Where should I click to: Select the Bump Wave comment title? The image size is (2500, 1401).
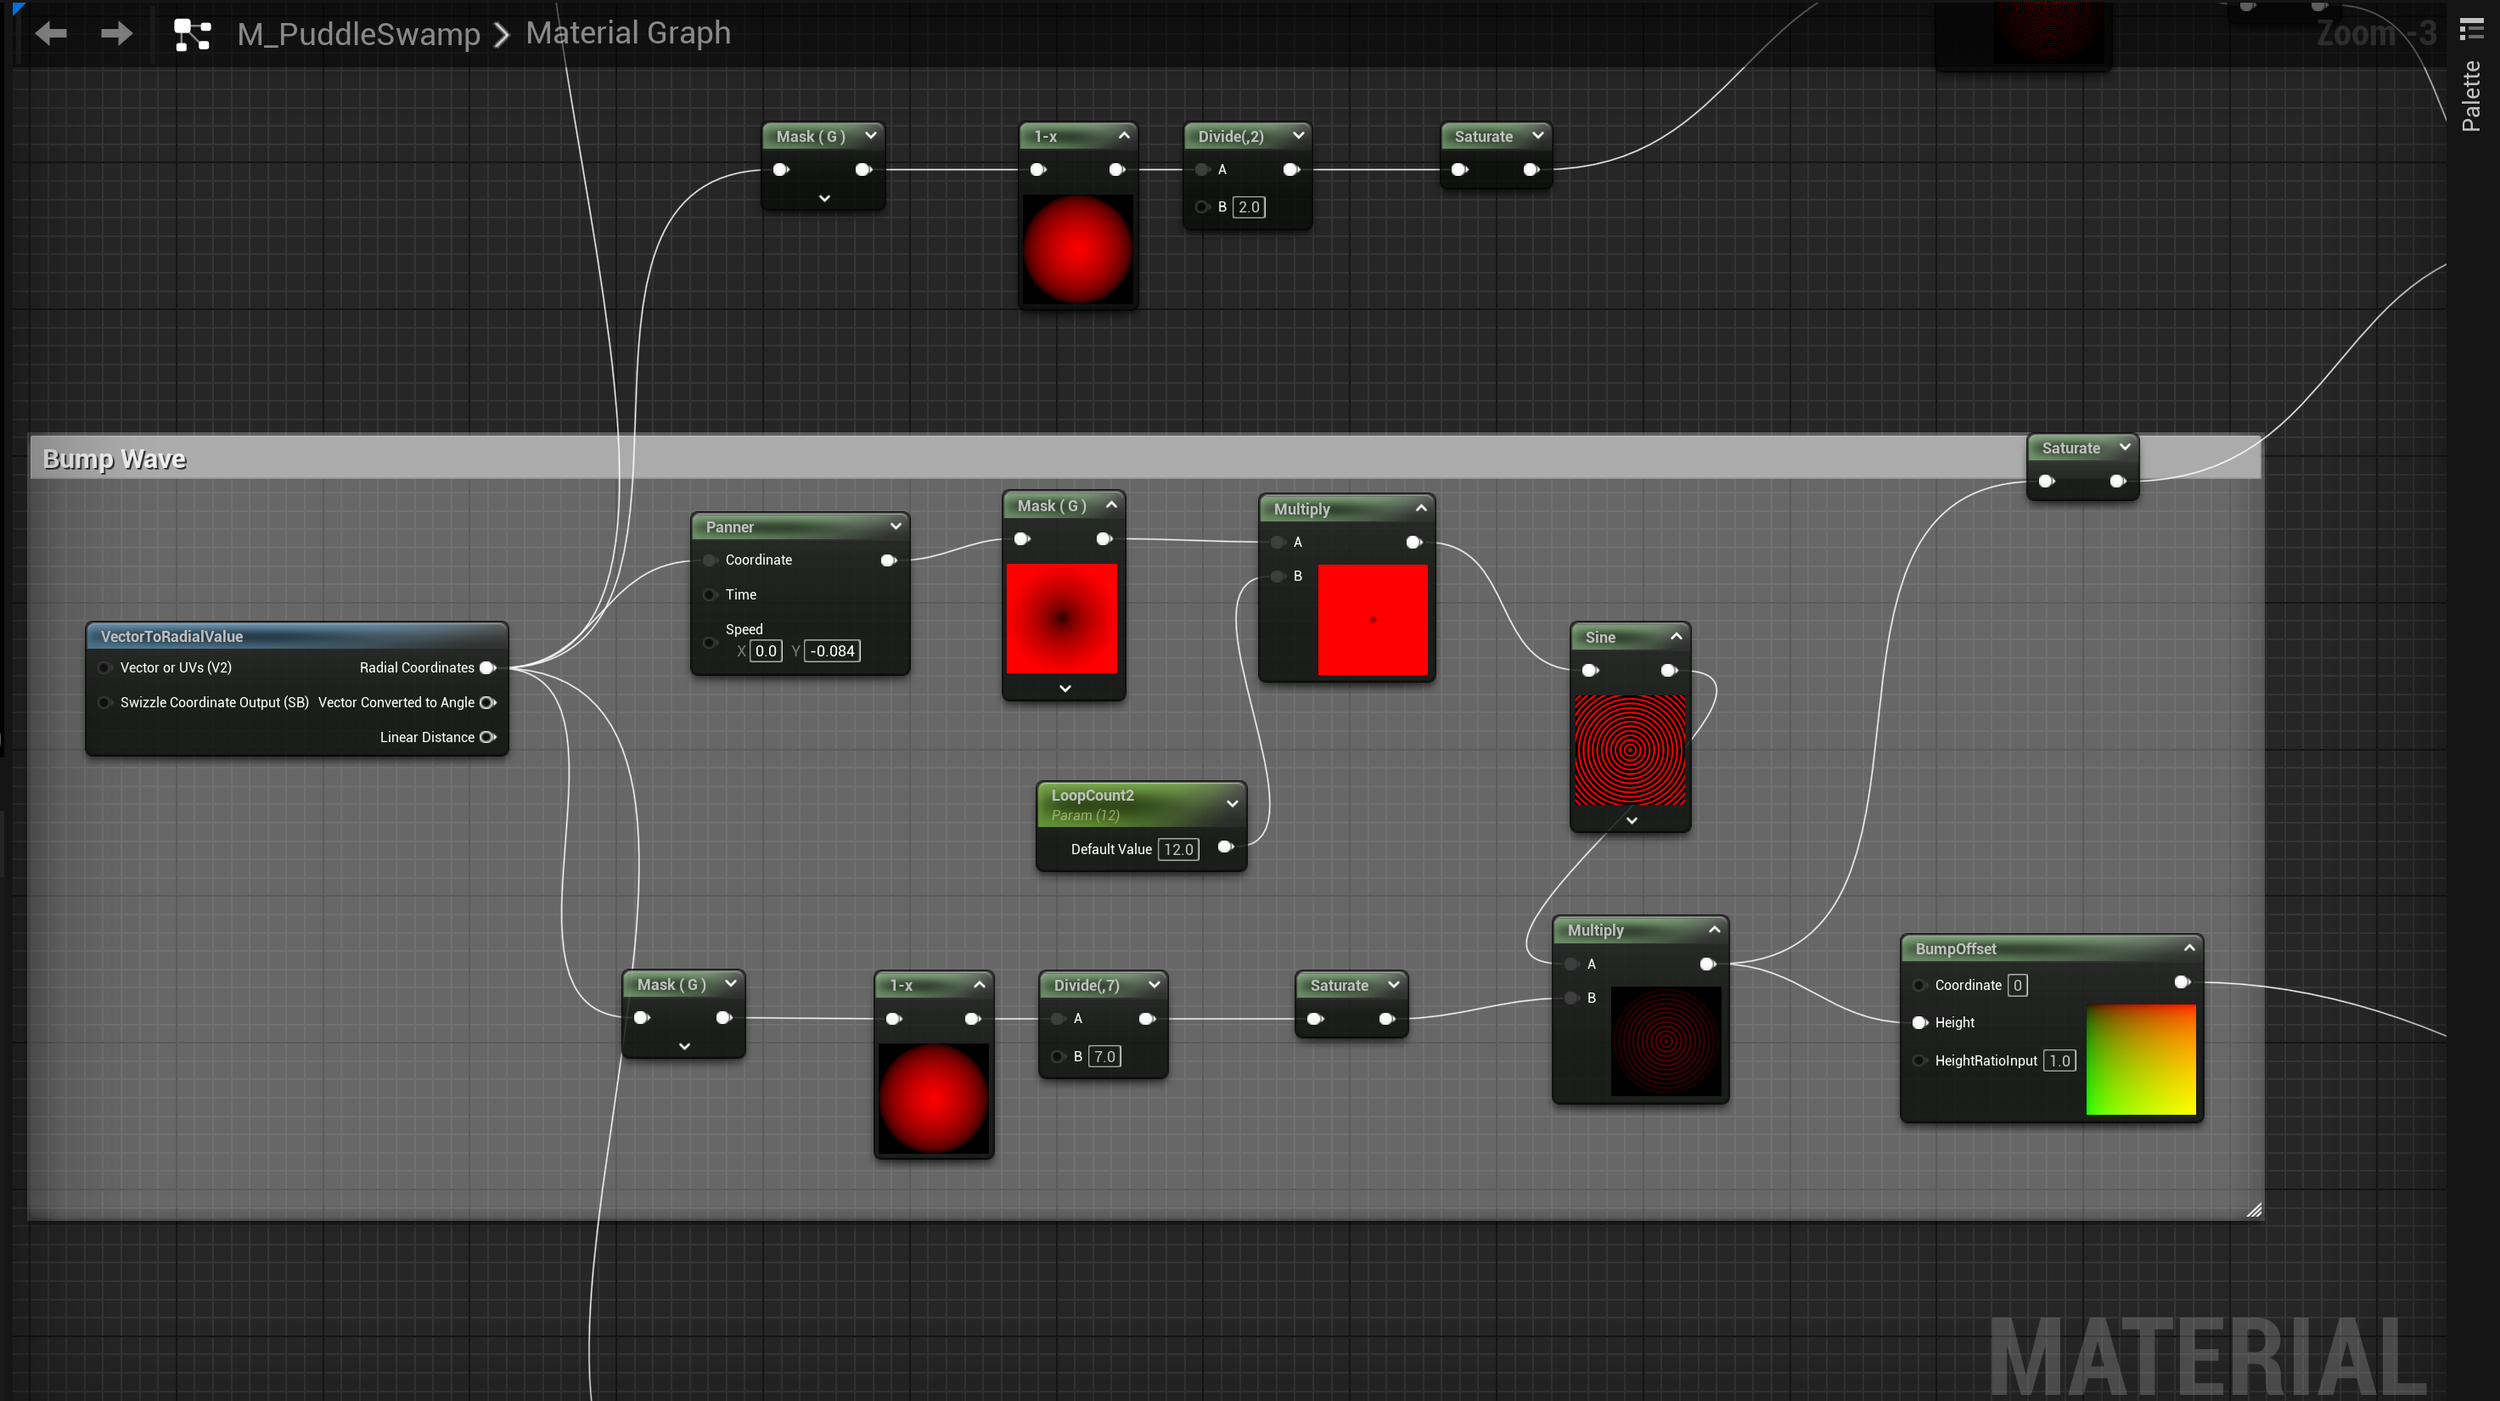(115, 459)
